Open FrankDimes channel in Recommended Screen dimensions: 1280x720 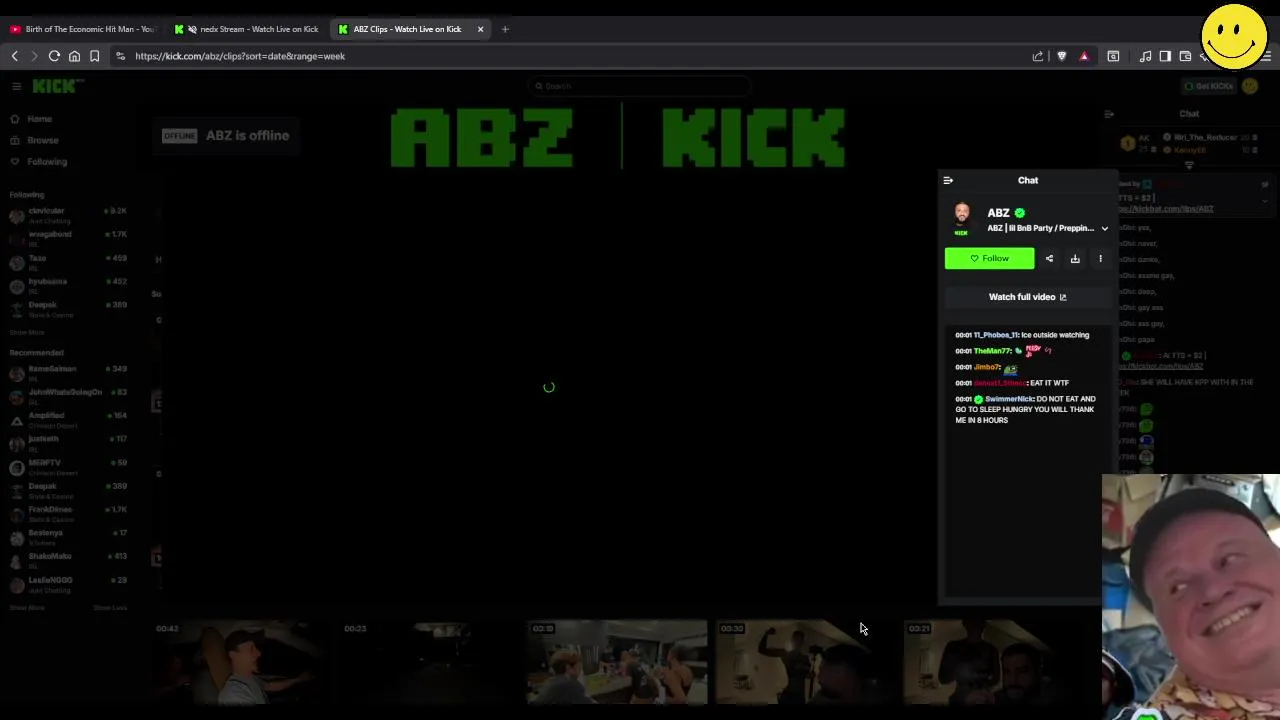[68, 514]
